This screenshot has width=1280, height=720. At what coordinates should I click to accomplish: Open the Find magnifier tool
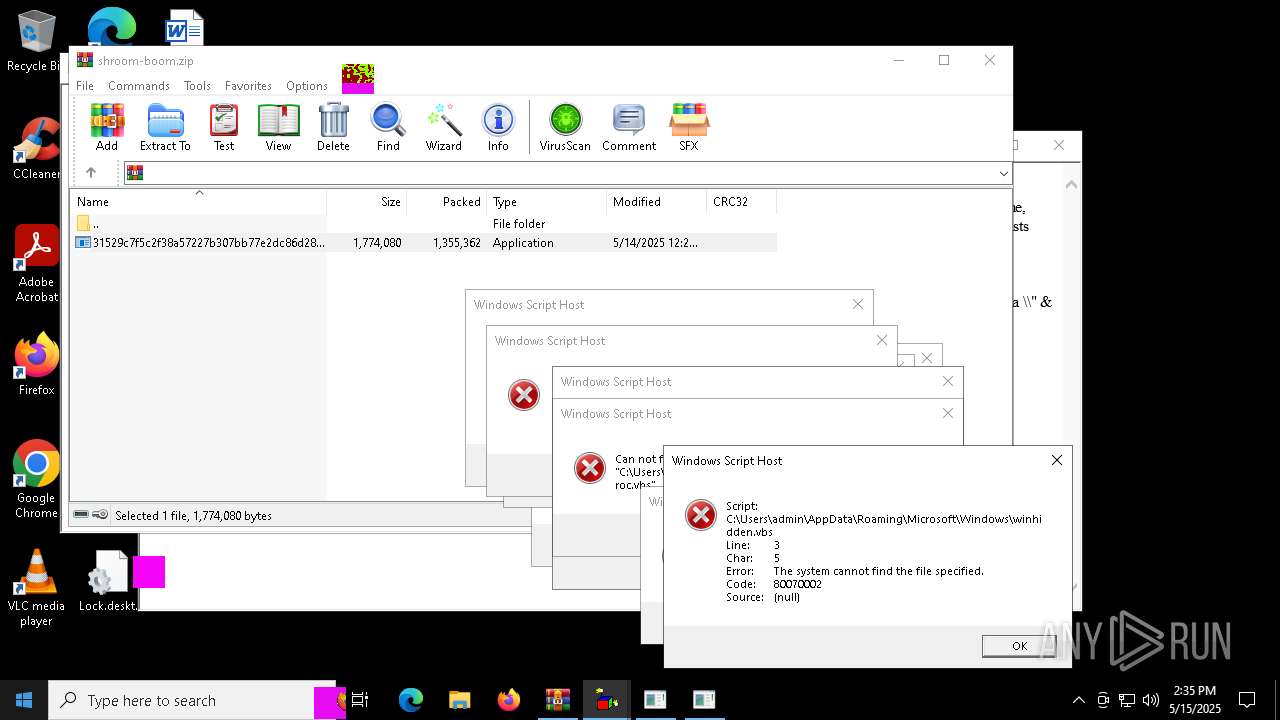coord(388,127)
